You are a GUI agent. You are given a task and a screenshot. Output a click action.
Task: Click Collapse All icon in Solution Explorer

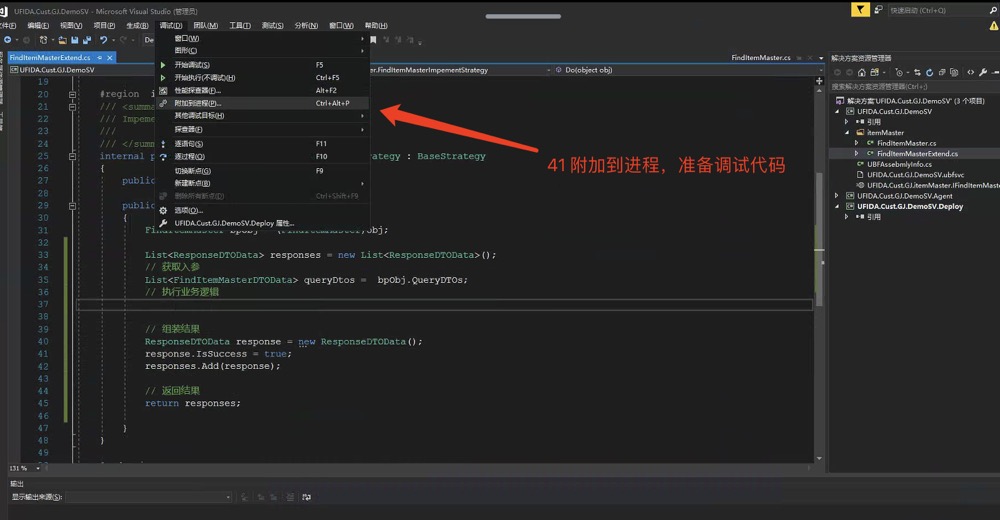[940, 72]
